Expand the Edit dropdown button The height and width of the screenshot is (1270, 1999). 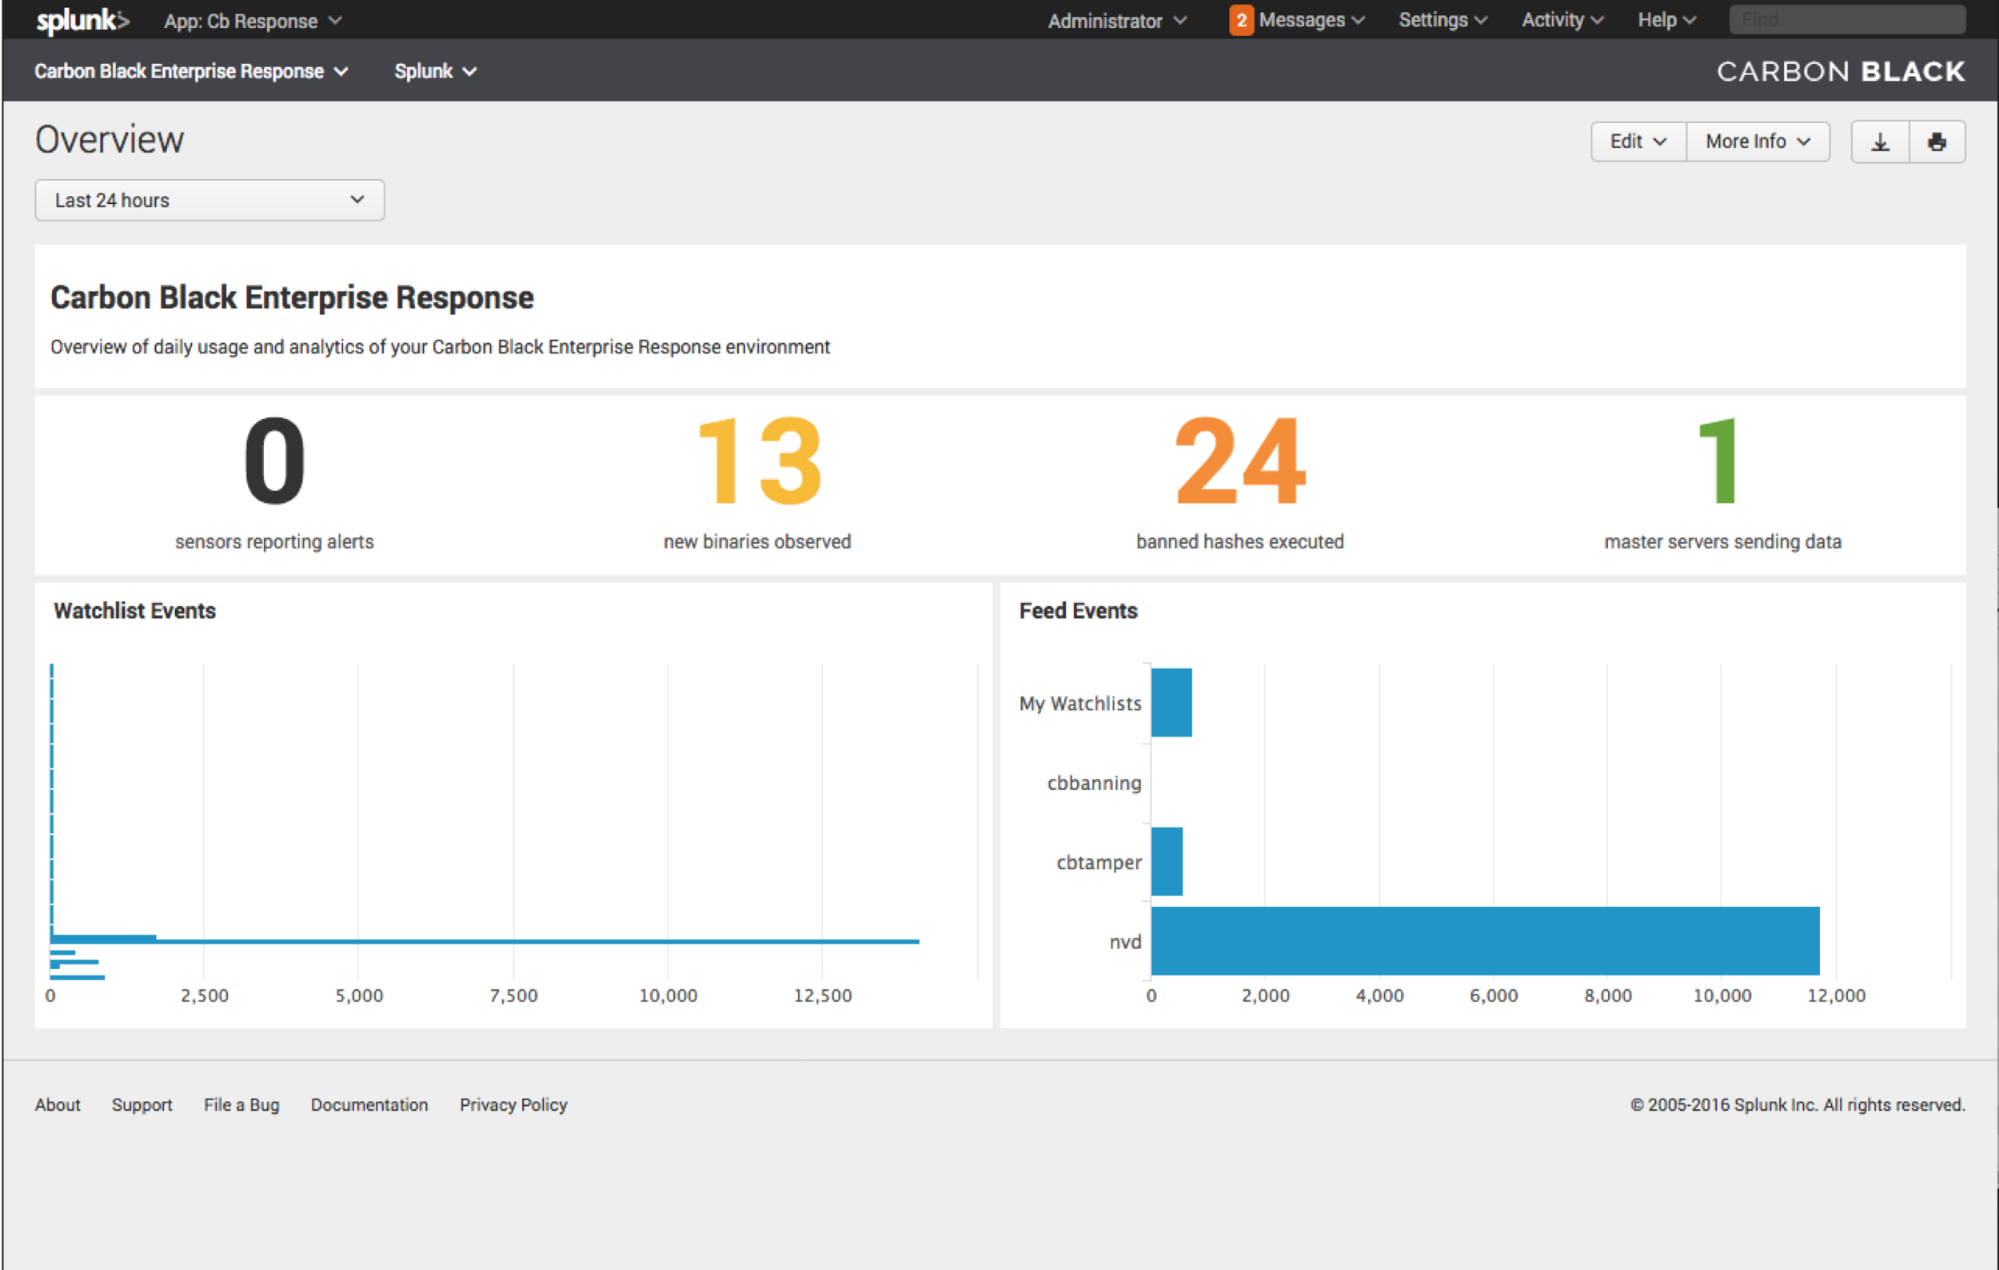pos(1638,142)
